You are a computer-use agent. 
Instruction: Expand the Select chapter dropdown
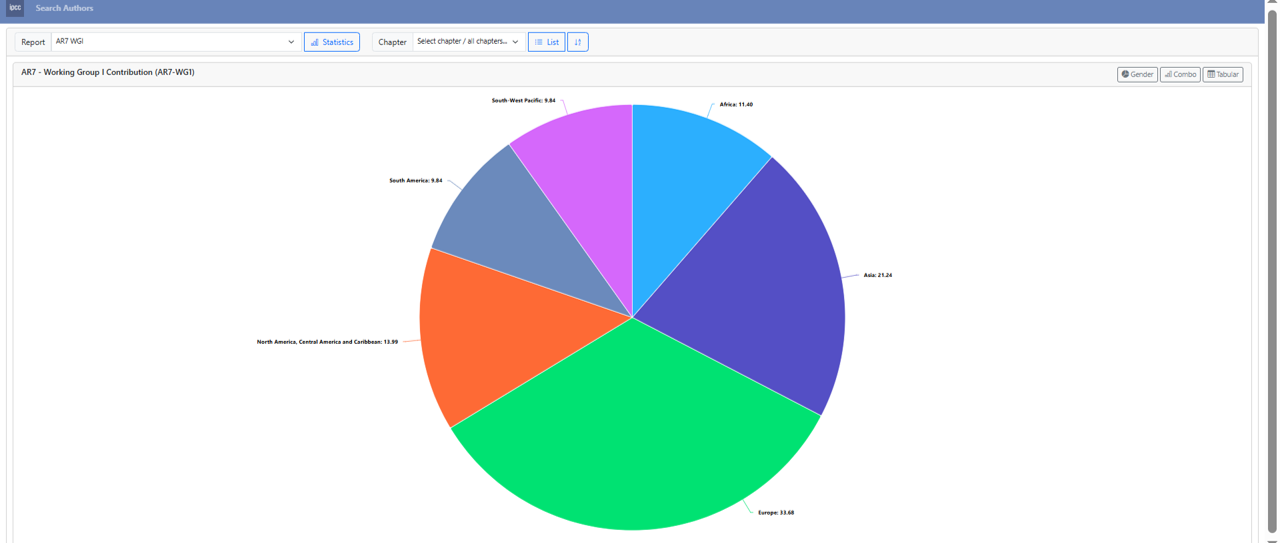click(467, 42)
